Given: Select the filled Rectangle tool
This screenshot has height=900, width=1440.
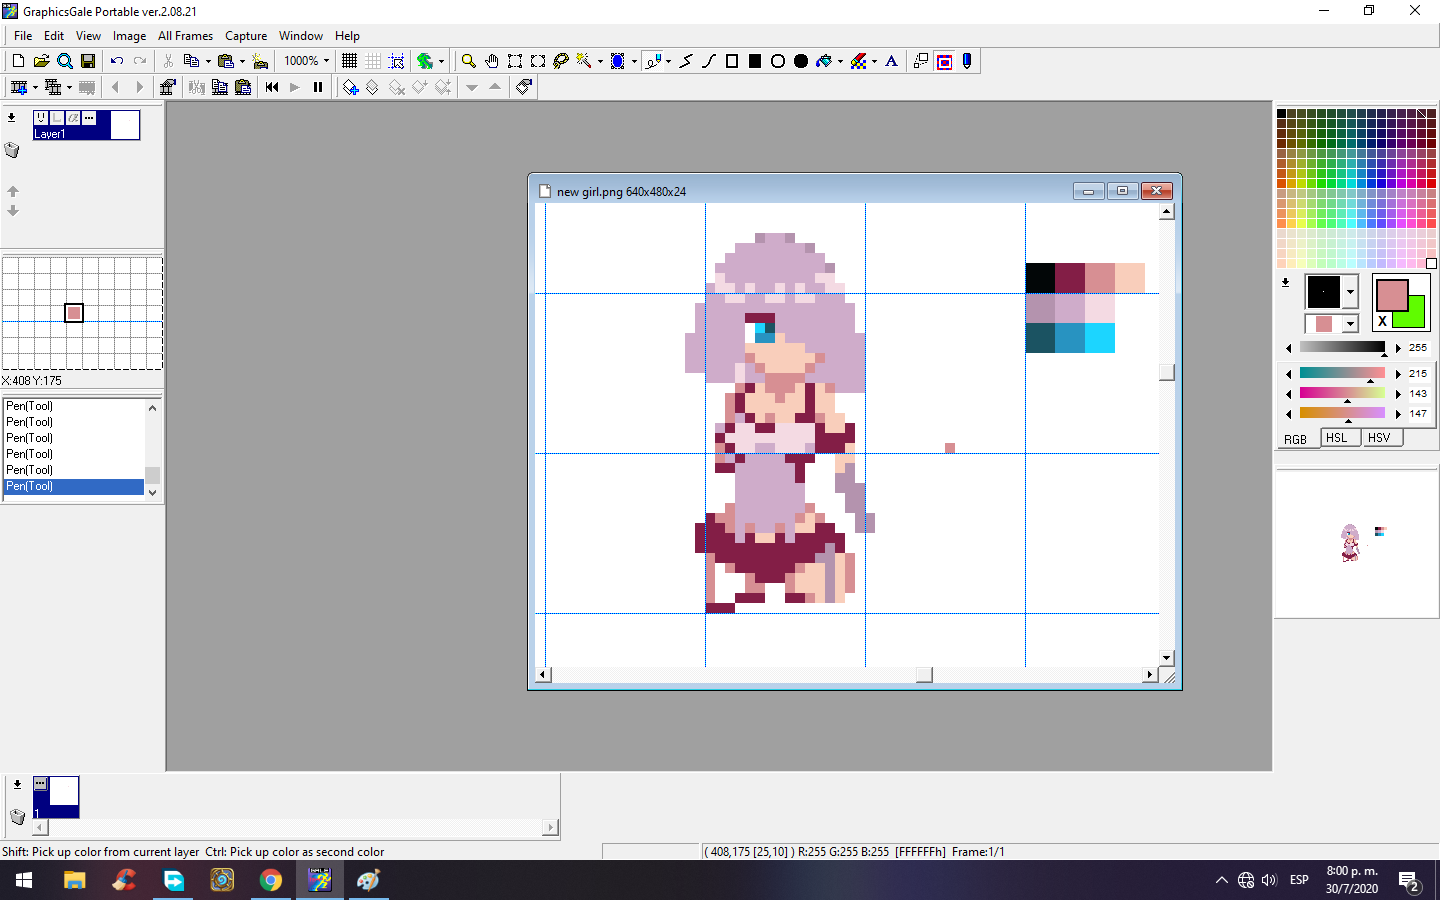Looking at the screenshot, I should coord(755,61).
